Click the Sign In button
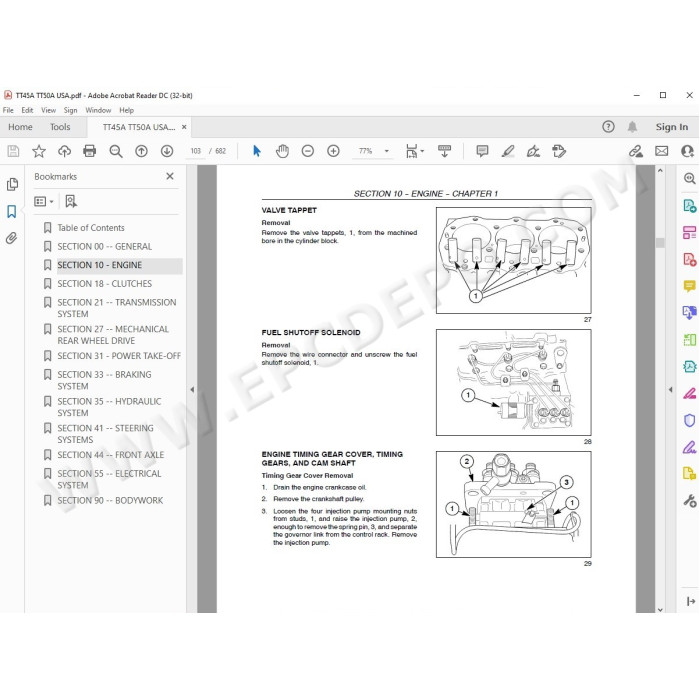 click(671, 127)
